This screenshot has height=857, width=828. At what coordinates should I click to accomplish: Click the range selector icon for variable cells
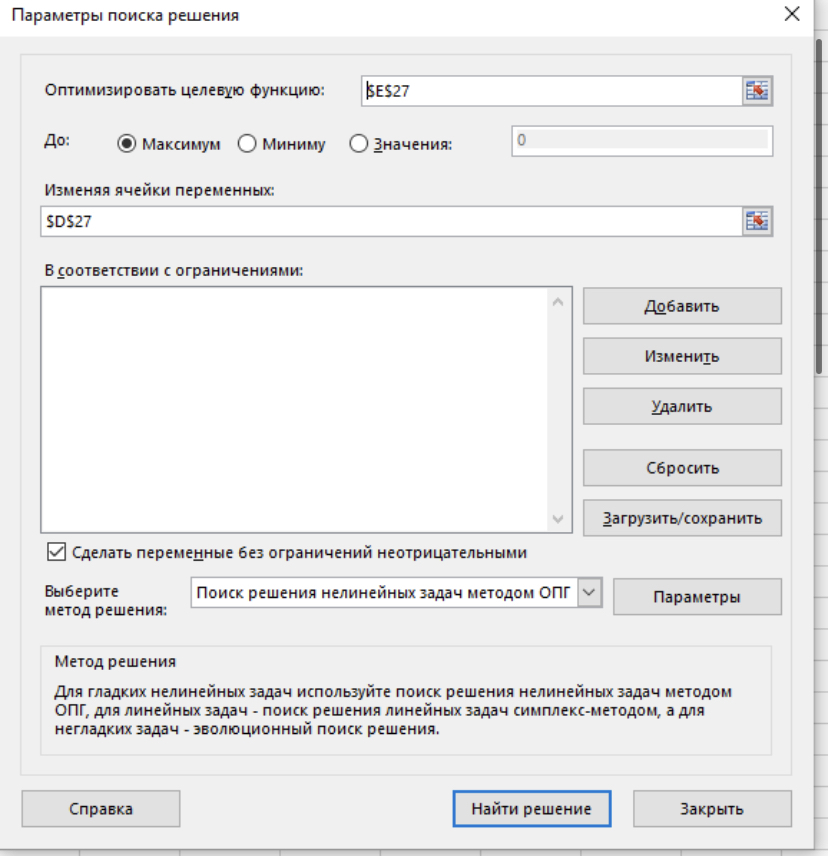(x=758, y=221)
